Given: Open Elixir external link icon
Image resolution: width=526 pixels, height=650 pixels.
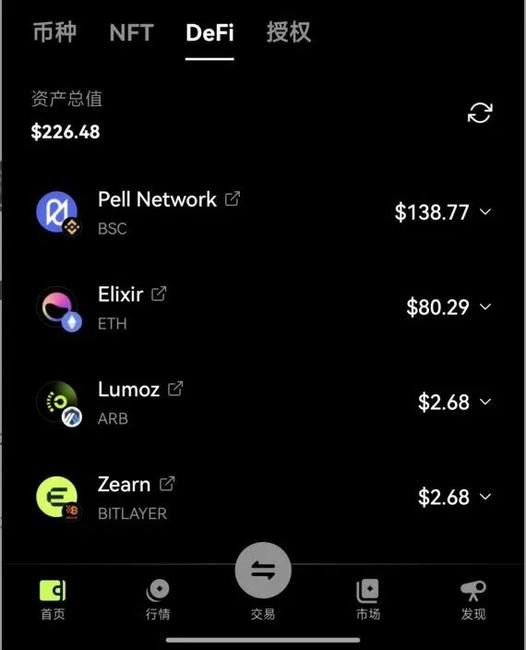Looking at the screenshot, I should pyautogui.click(x=159, y=294).
